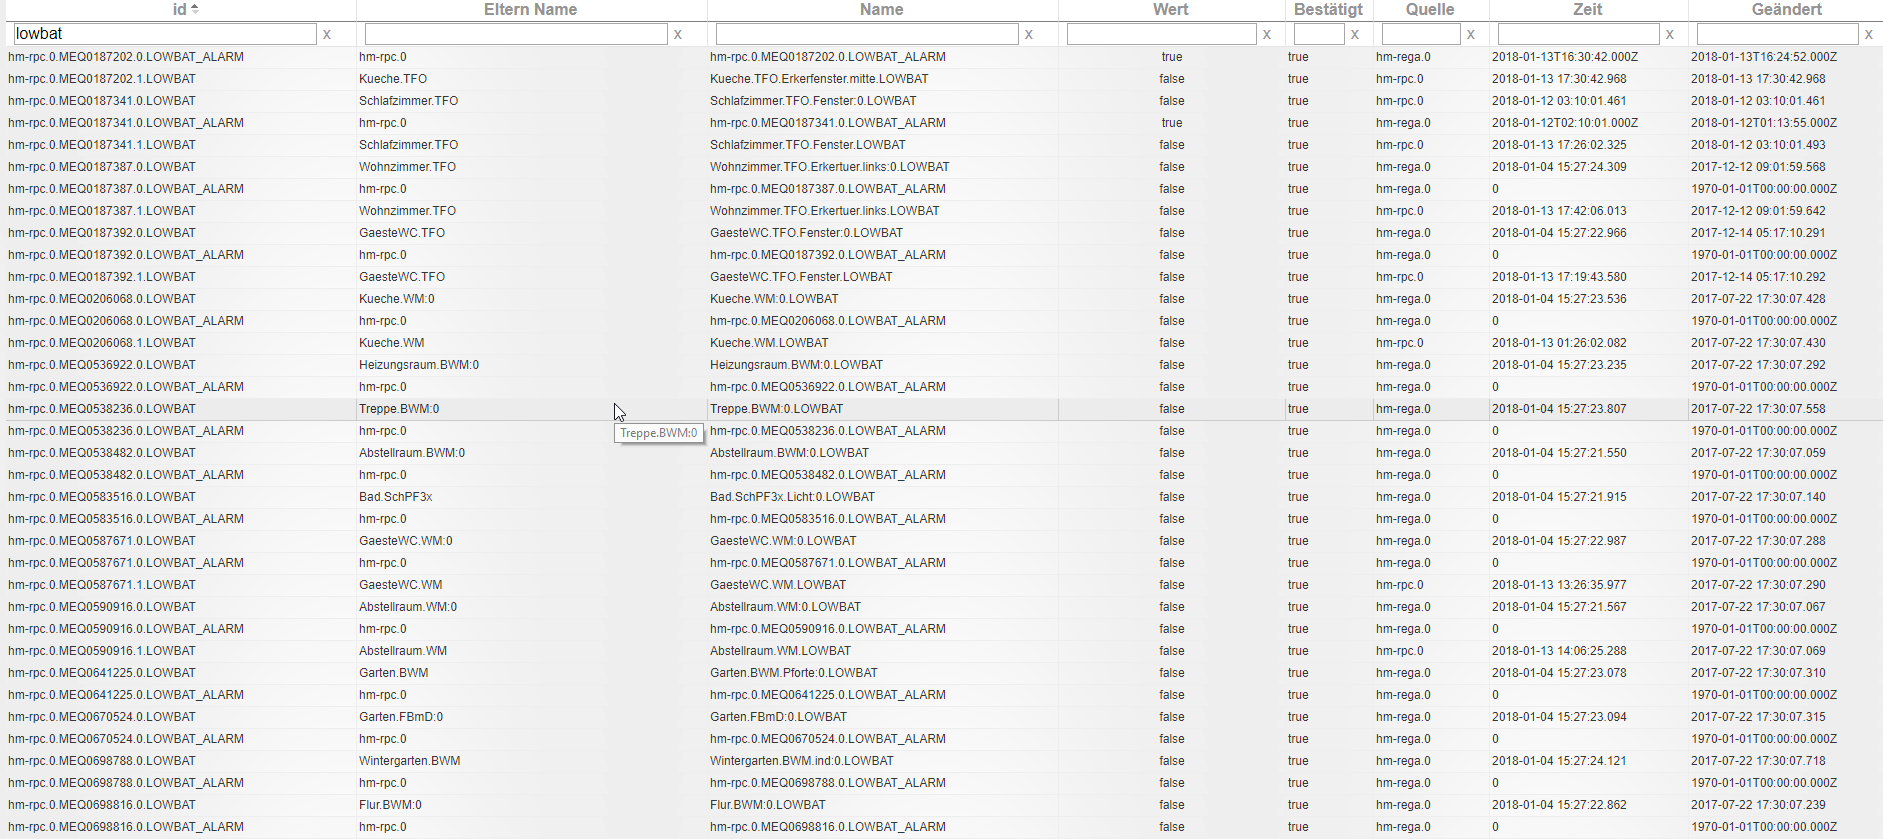Click Name cell Treppe.BWM:0.LOWBAT

tap(777, 409)
